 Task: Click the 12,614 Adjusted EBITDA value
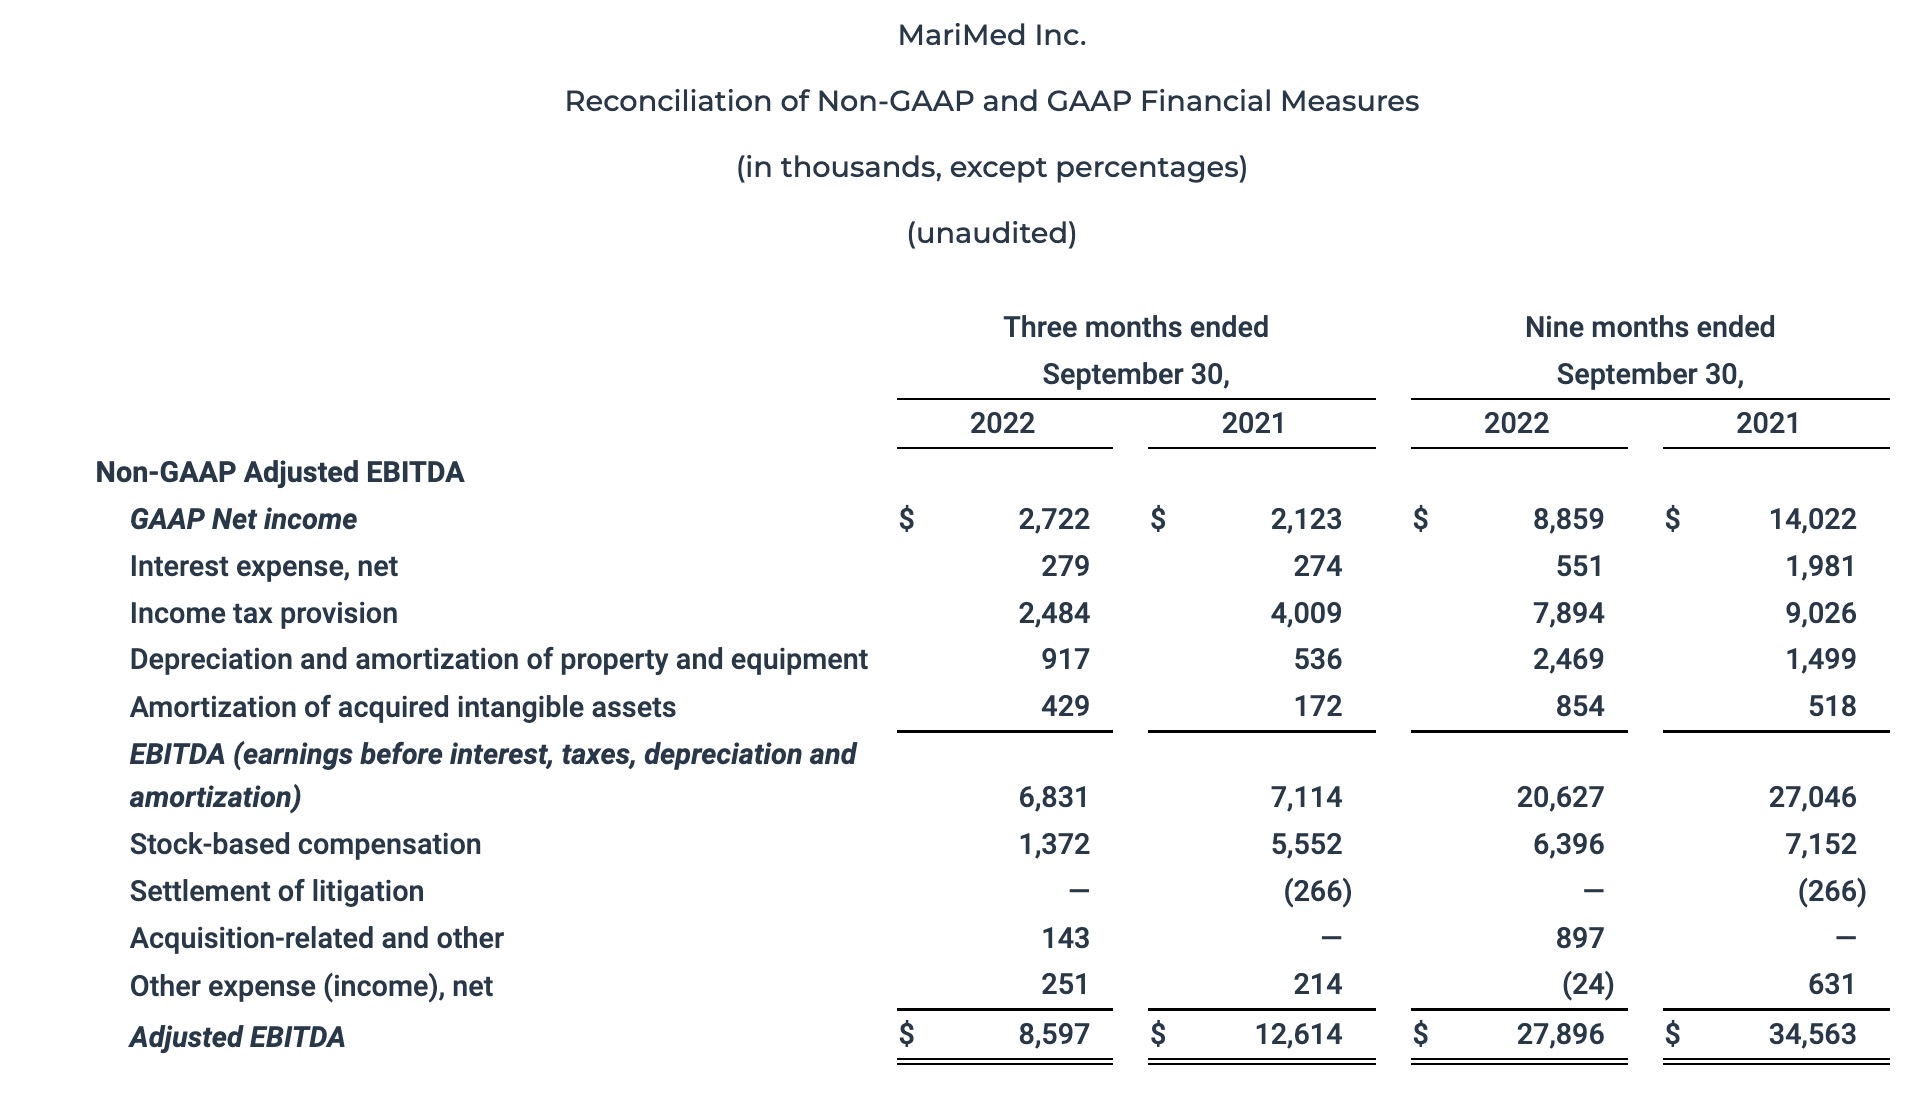[x=1298, y=1034]
